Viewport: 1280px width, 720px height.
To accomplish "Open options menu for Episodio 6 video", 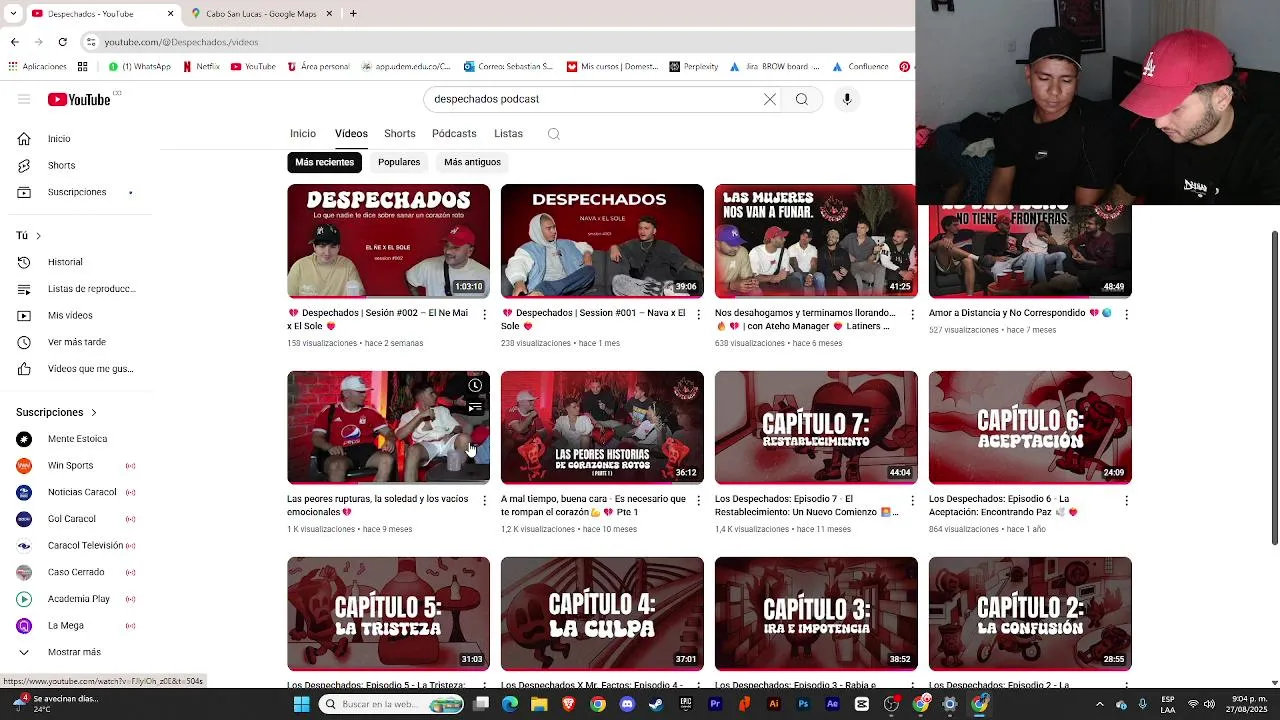I will click(1126, 500).
